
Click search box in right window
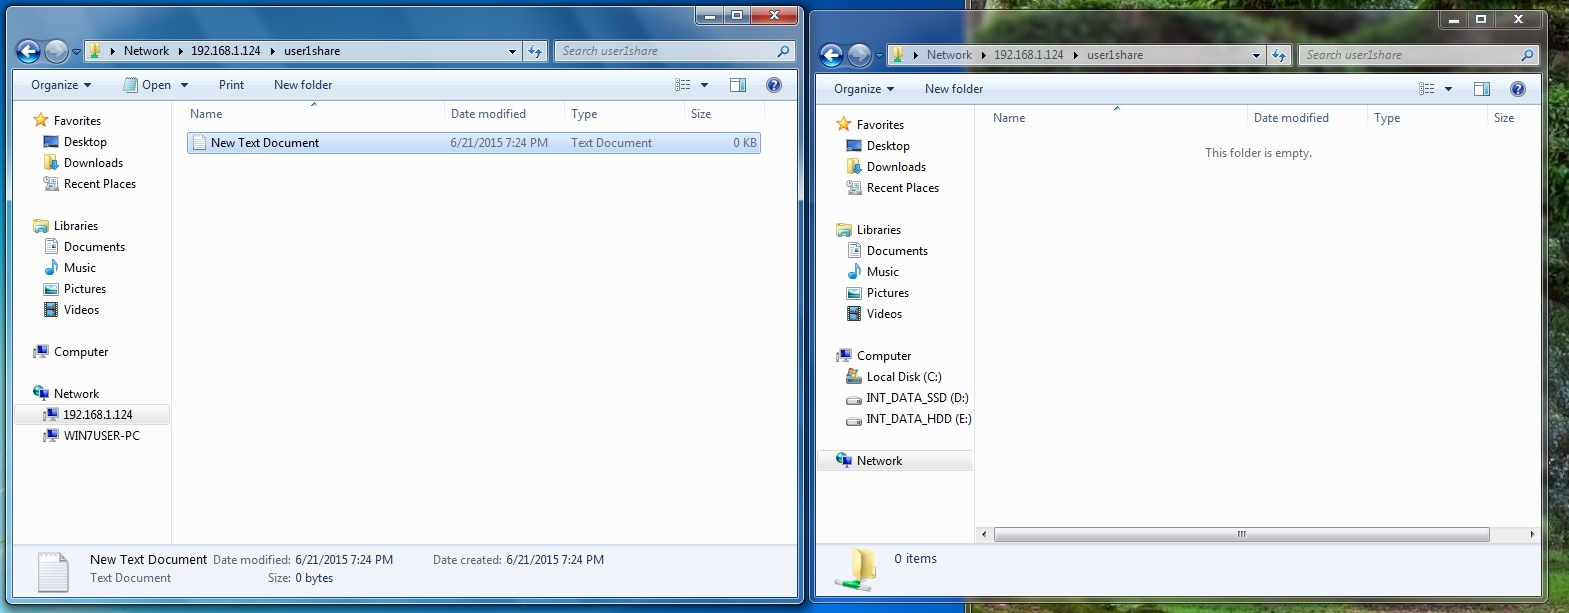point(1419,55)
